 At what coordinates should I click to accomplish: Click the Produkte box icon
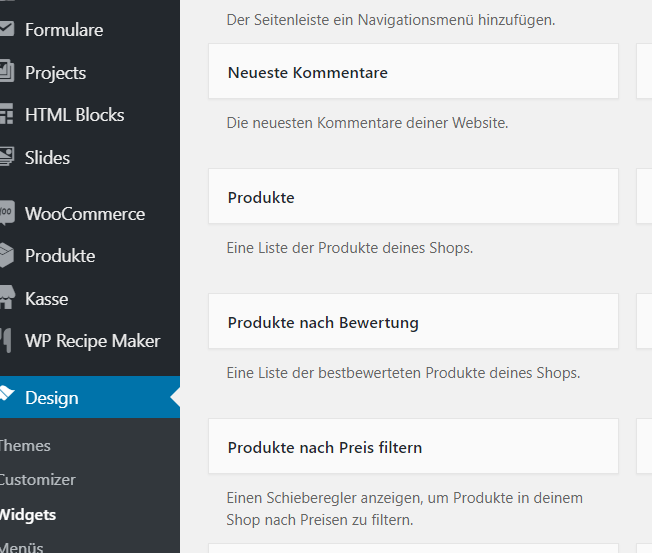click(x=6, y=256)
